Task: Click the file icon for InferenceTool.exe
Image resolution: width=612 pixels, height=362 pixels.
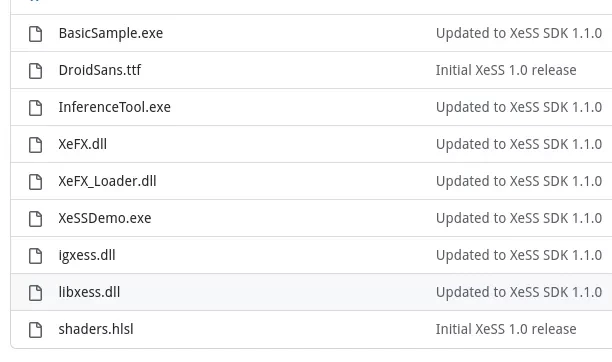Action: 36,108
